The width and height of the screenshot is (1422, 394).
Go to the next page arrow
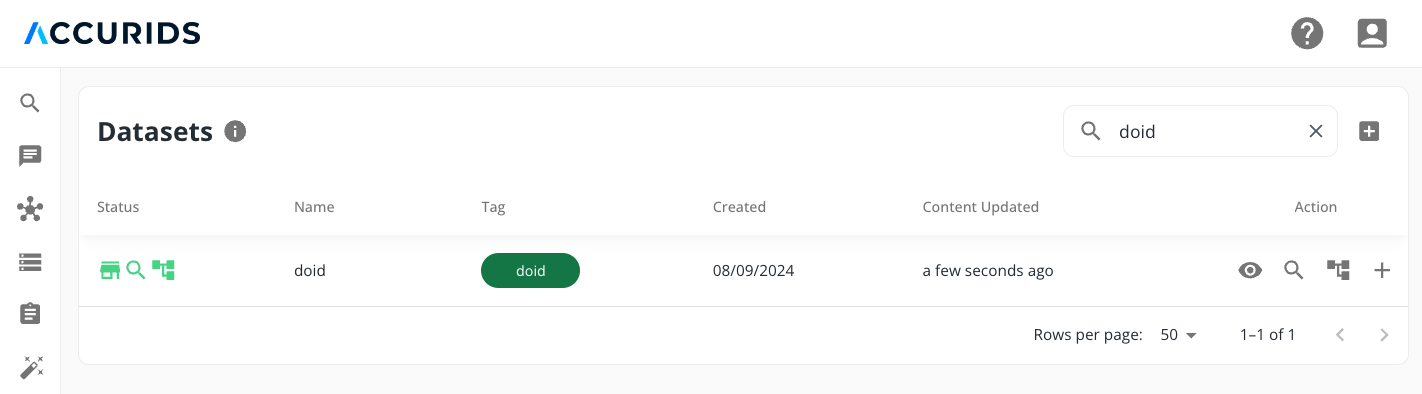[x=1384, y=335]
